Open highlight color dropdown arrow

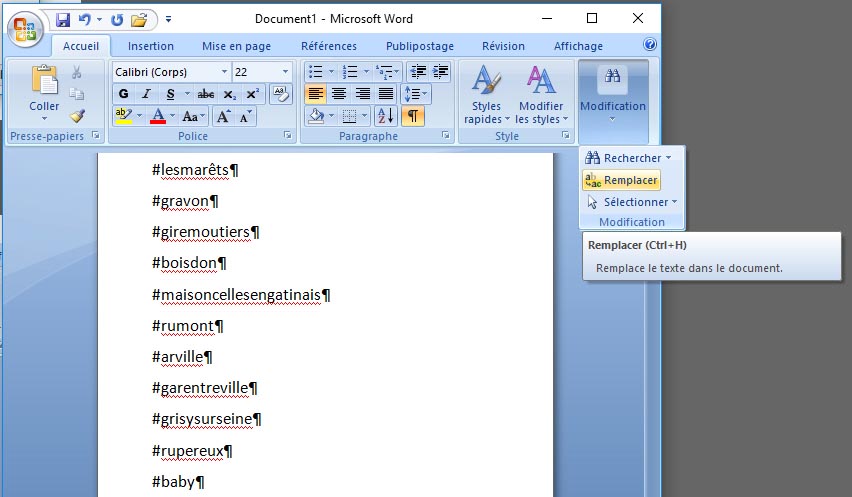[x=139, y=116]
